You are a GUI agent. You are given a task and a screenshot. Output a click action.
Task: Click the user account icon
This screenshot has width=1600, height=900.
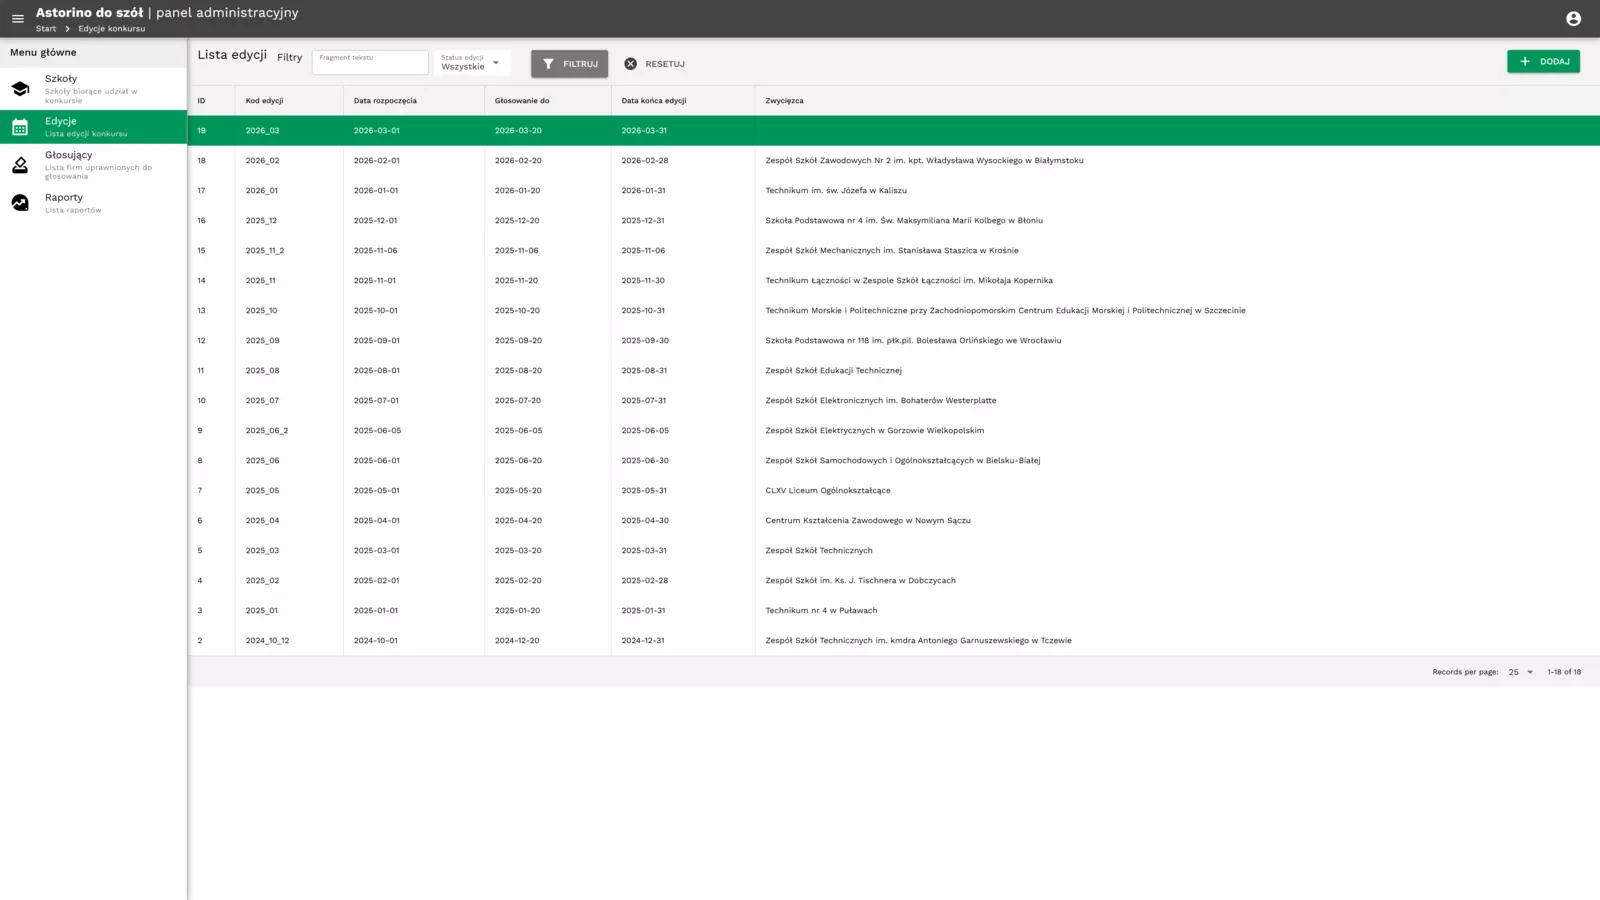[x=1571, y=18]
